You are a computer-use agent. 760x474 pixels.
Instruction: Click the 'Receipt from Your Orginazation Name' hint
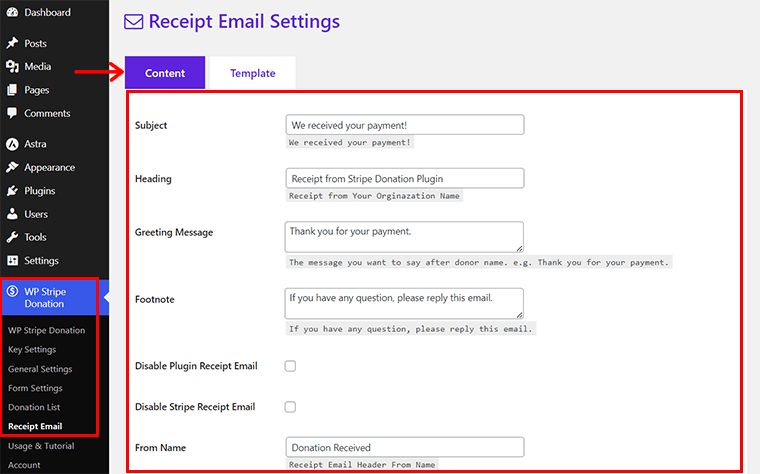374,196
